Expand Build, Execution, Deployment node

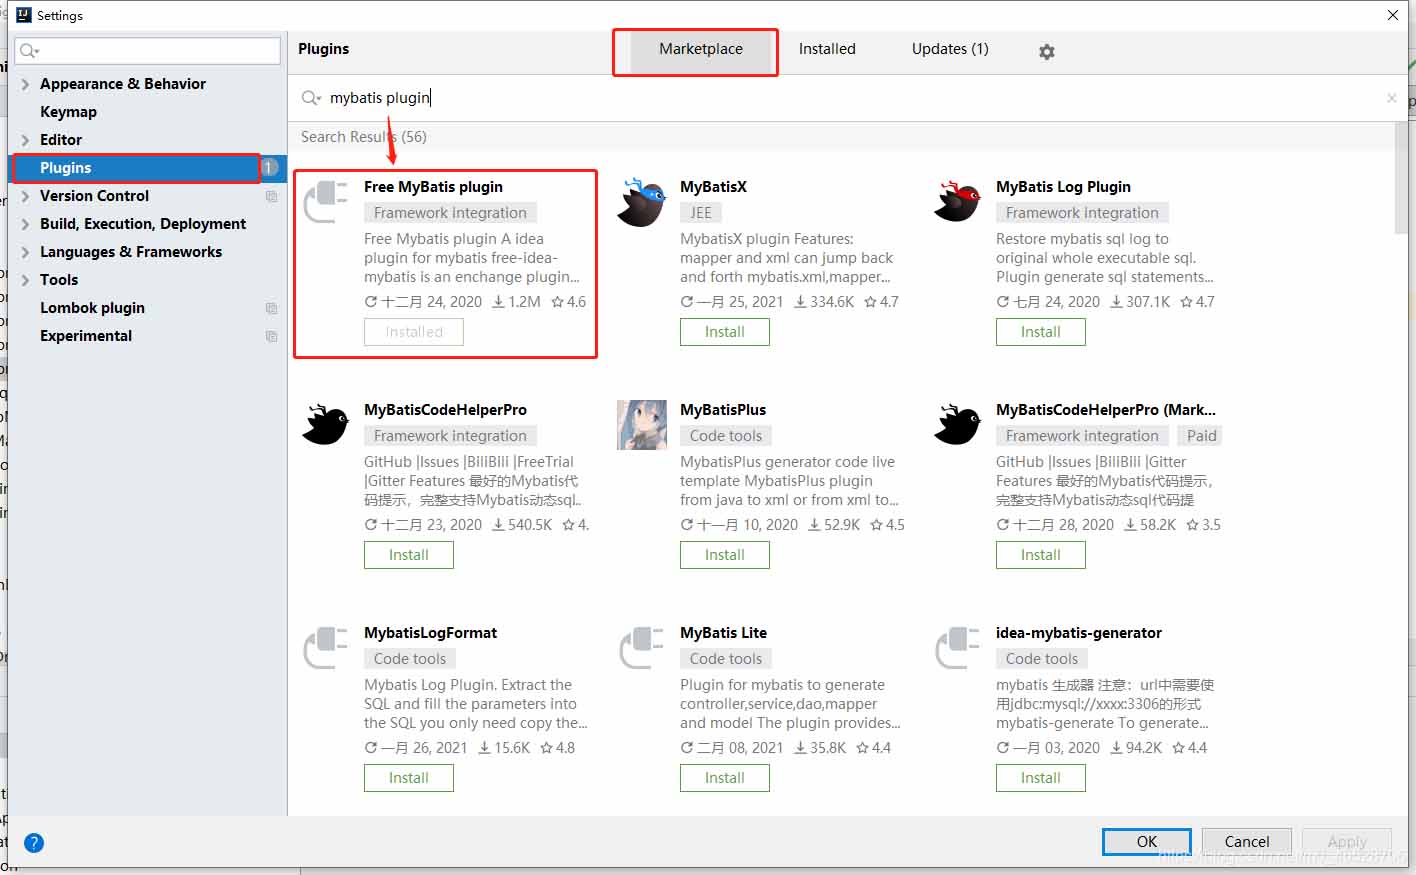[x=25, y=224]
